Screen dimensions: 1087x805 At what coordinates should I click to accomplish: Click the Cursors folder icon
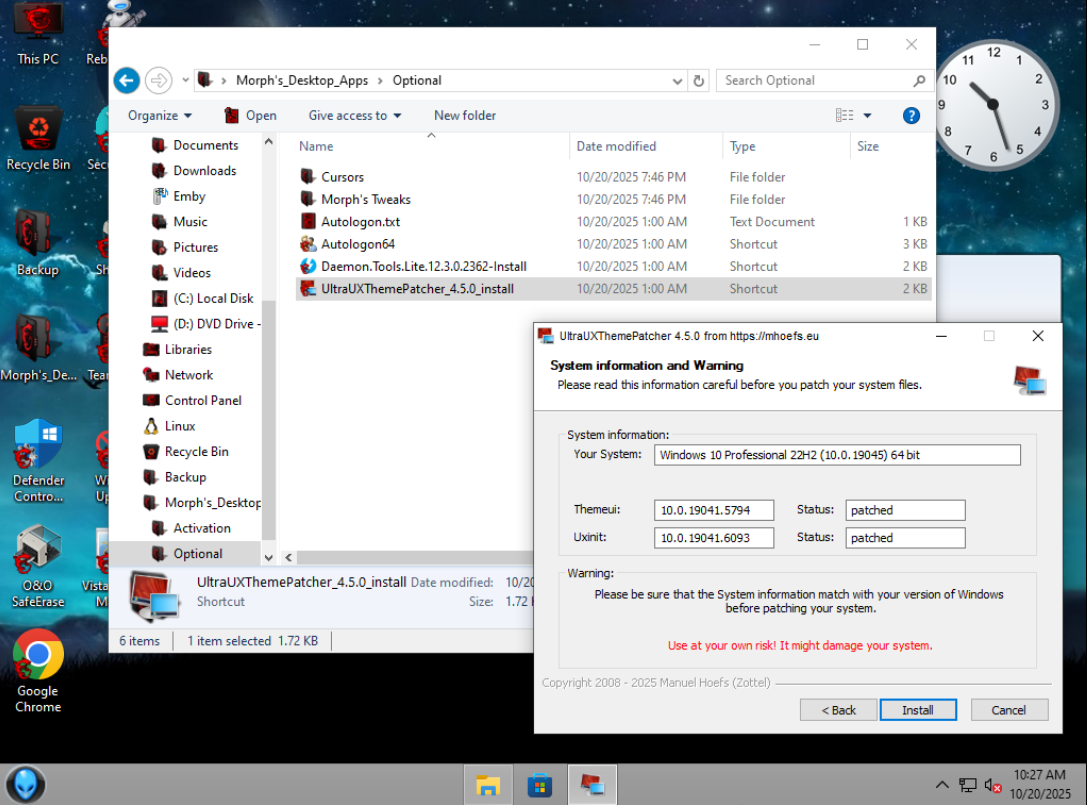[308, 176]
